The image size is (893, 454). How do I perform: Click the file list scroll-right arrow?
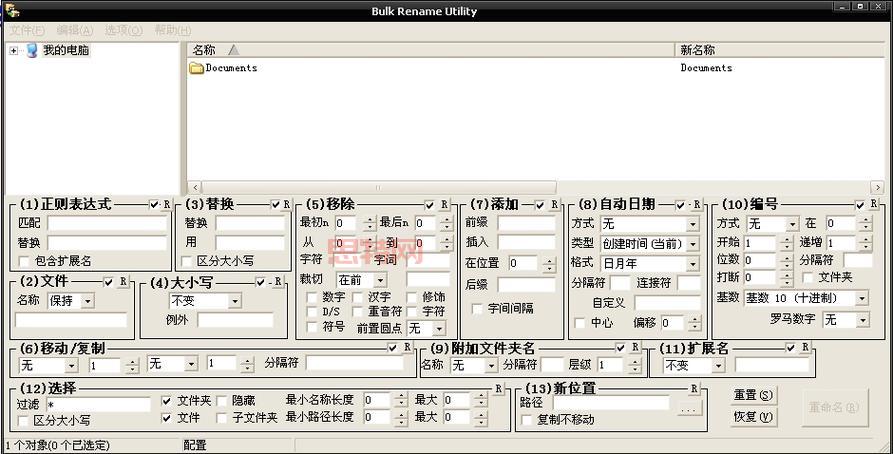(x=877, y=187)
